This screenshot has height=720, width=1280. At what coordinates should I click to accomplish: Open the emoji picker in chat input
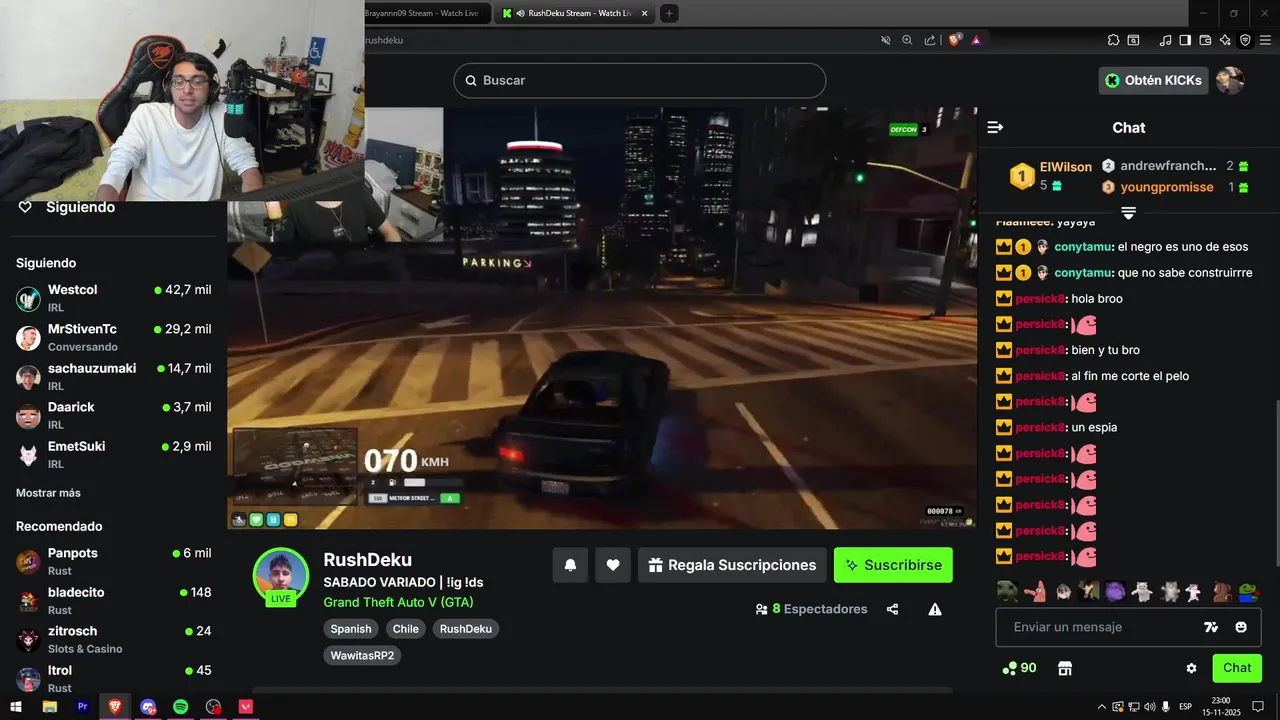(1241, 627)
